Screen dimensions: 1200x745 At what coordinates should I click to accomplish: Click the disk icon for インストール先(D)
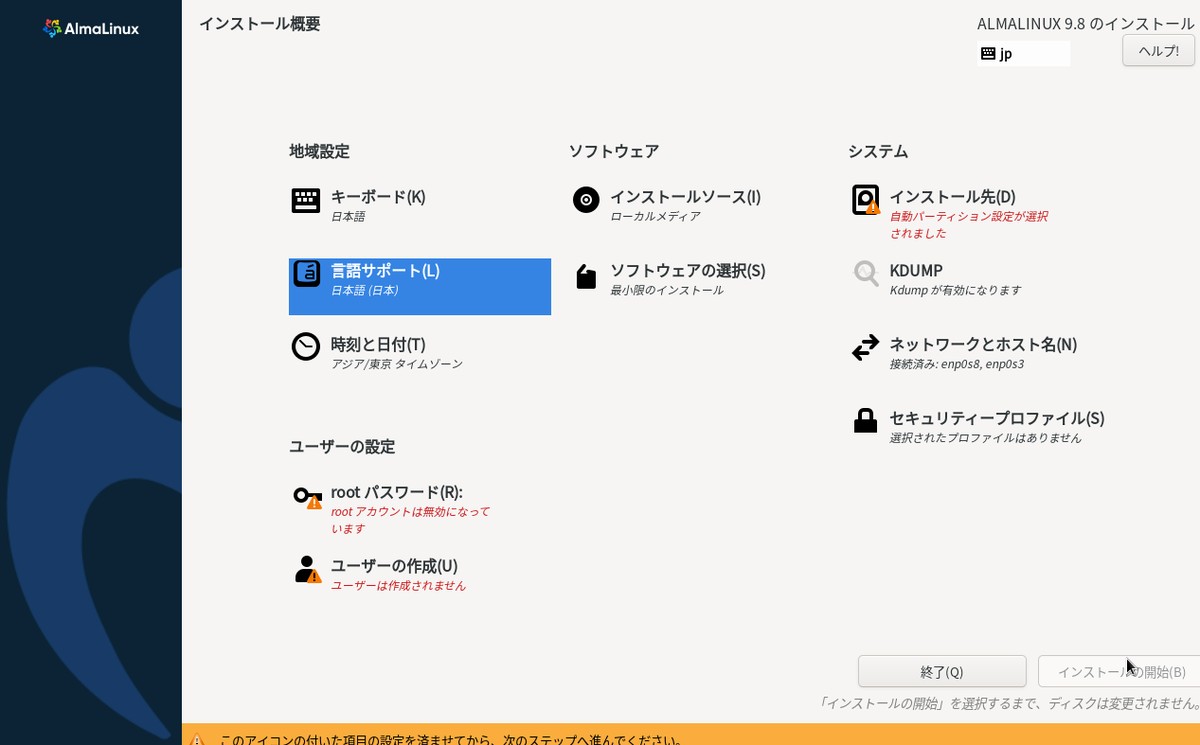pos(865,200)
